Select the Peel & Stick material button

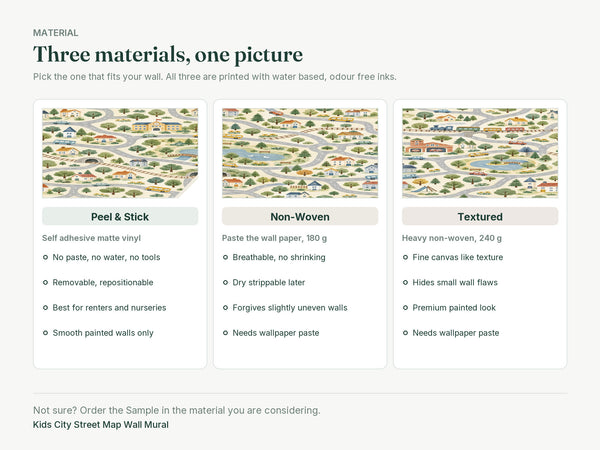tap(120, 217)
